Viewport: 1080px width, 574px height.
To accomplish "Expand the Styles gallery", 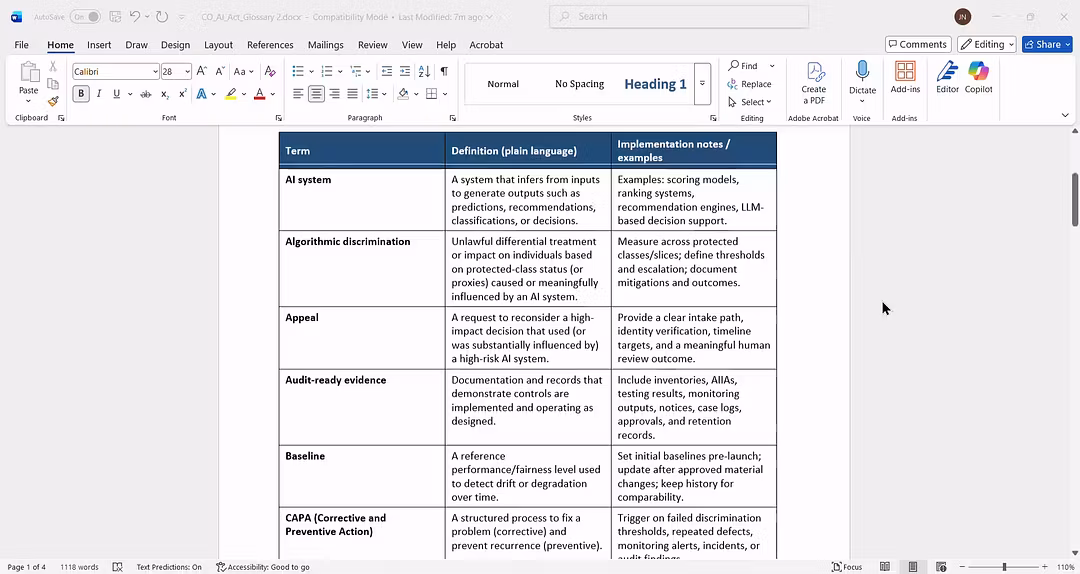I will coord(702,83).
